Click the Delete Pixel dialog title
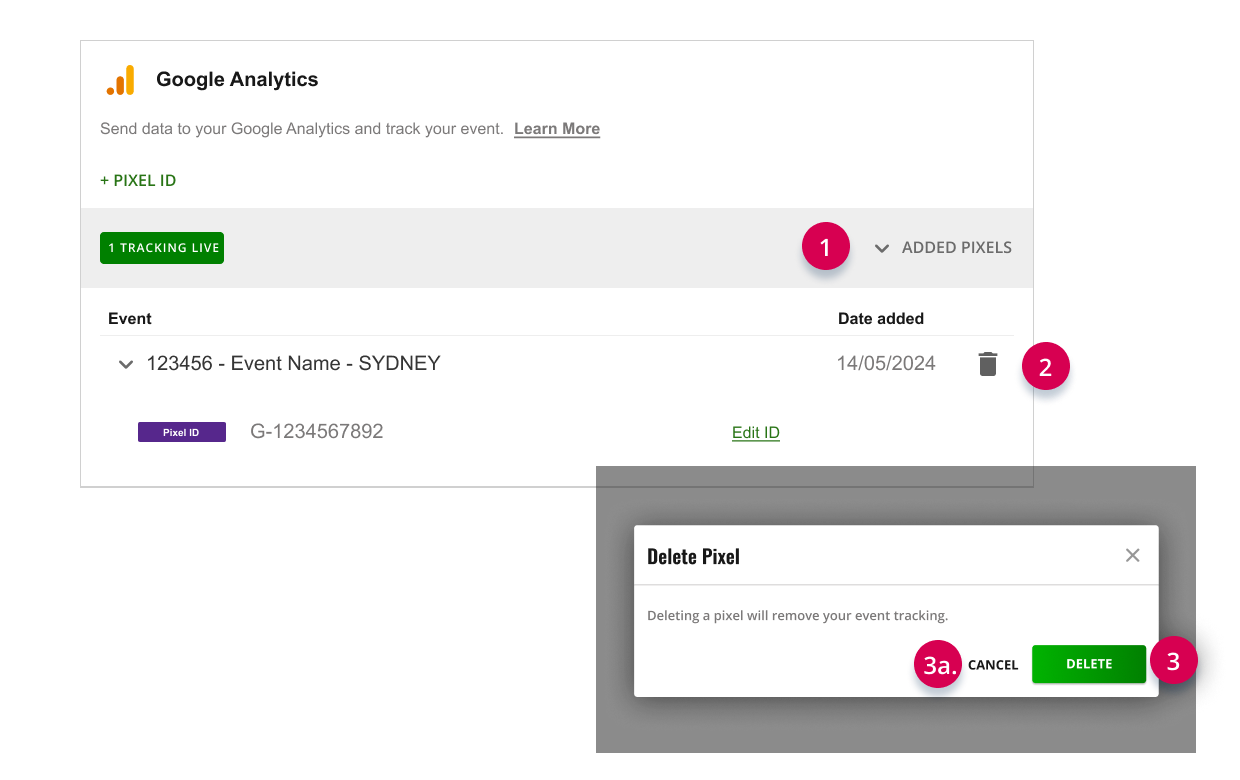The height and width of the screenshot is (780, 1240). [x=693, y=557]
